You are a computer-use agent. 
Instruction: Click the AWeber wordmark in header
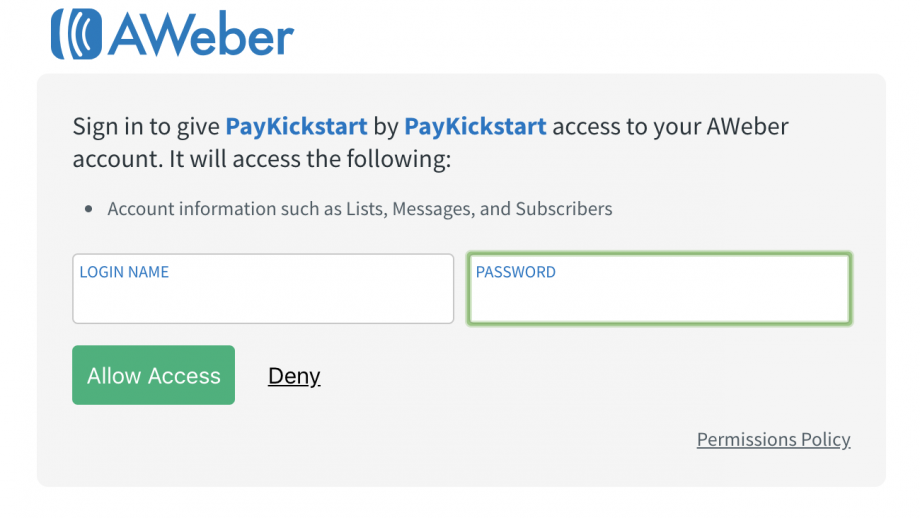point(201,34)
